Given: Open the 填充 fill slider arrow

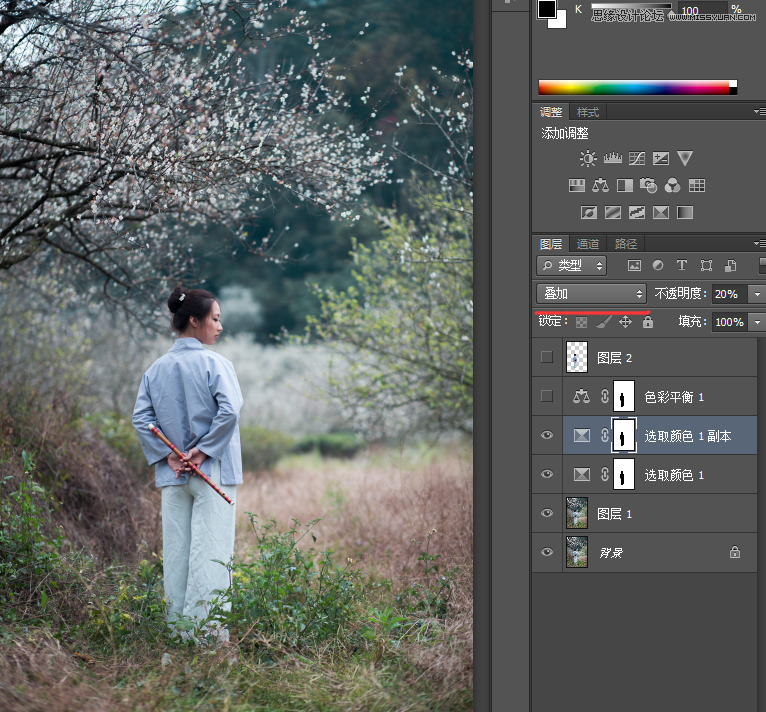Looking at the screenshot, I should point(757,322).
